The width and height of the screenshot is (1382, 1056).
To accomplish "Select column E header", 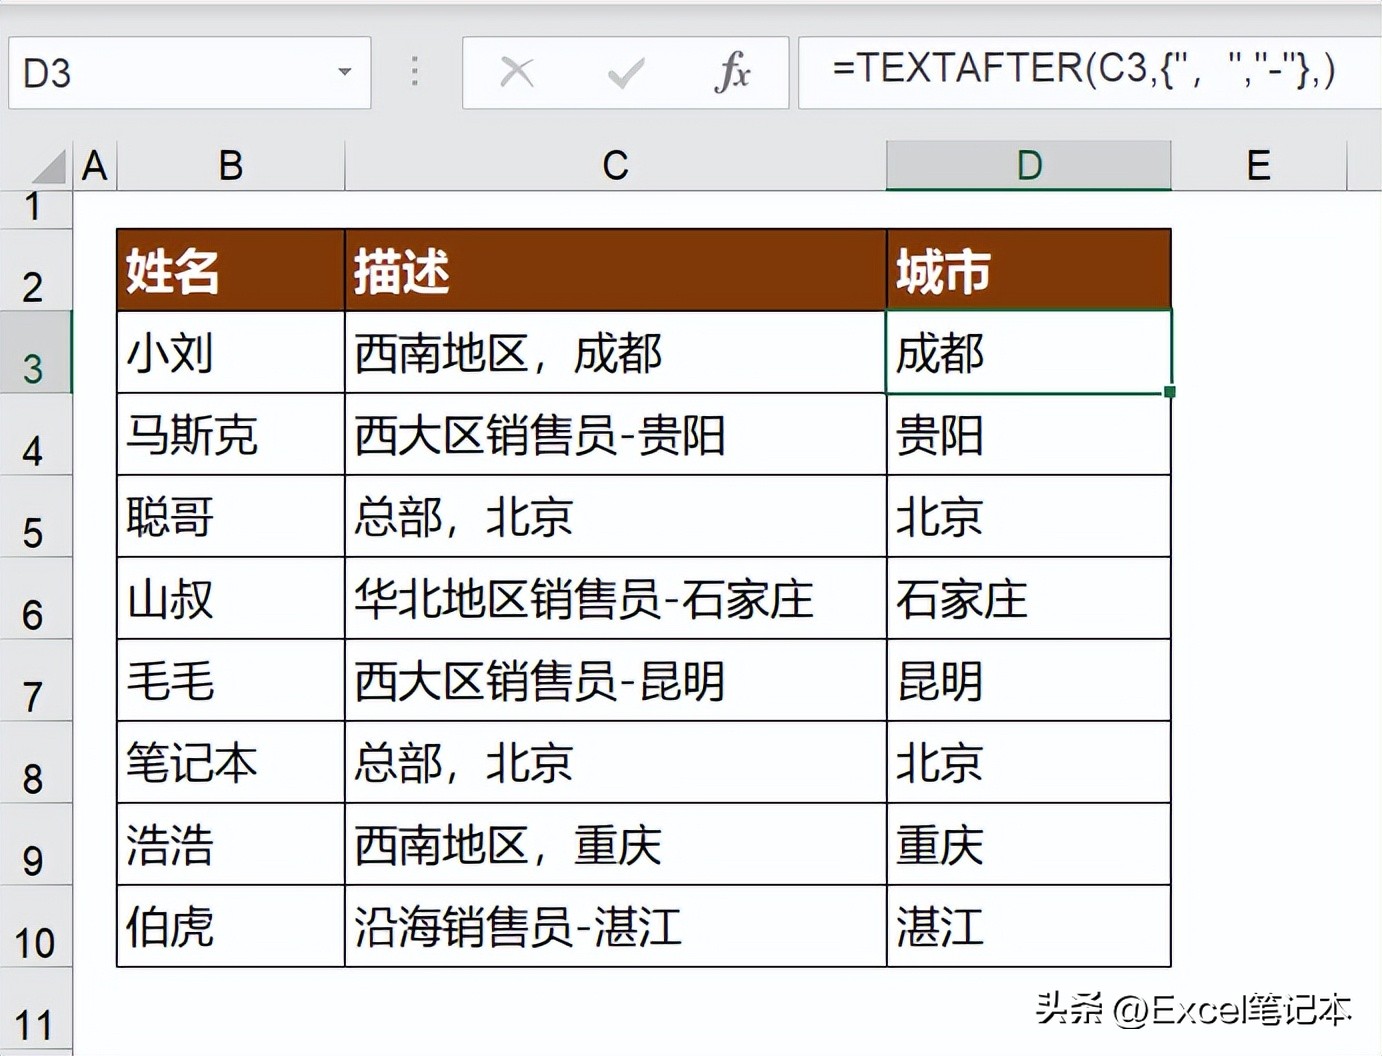I will click(x=1259, y=166).
